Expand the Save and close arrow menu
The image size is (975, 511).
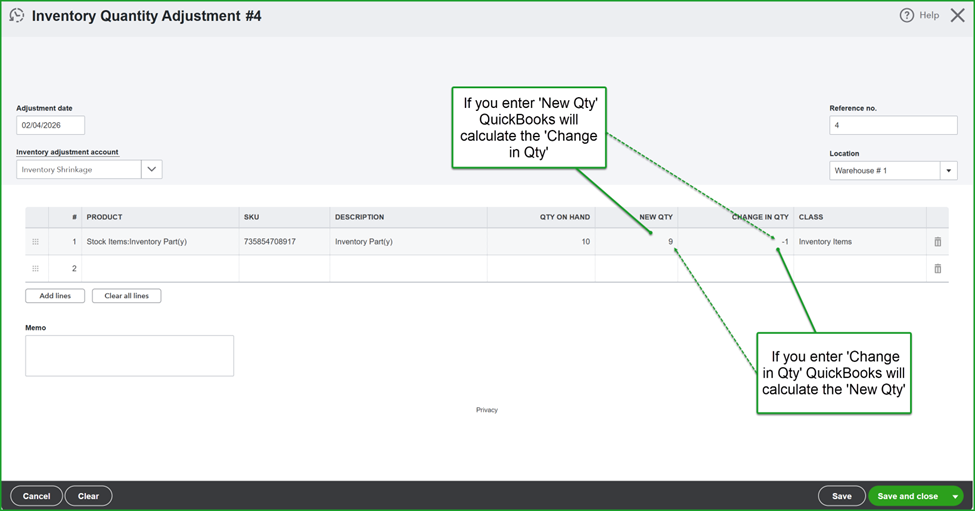tap(955, 496)
